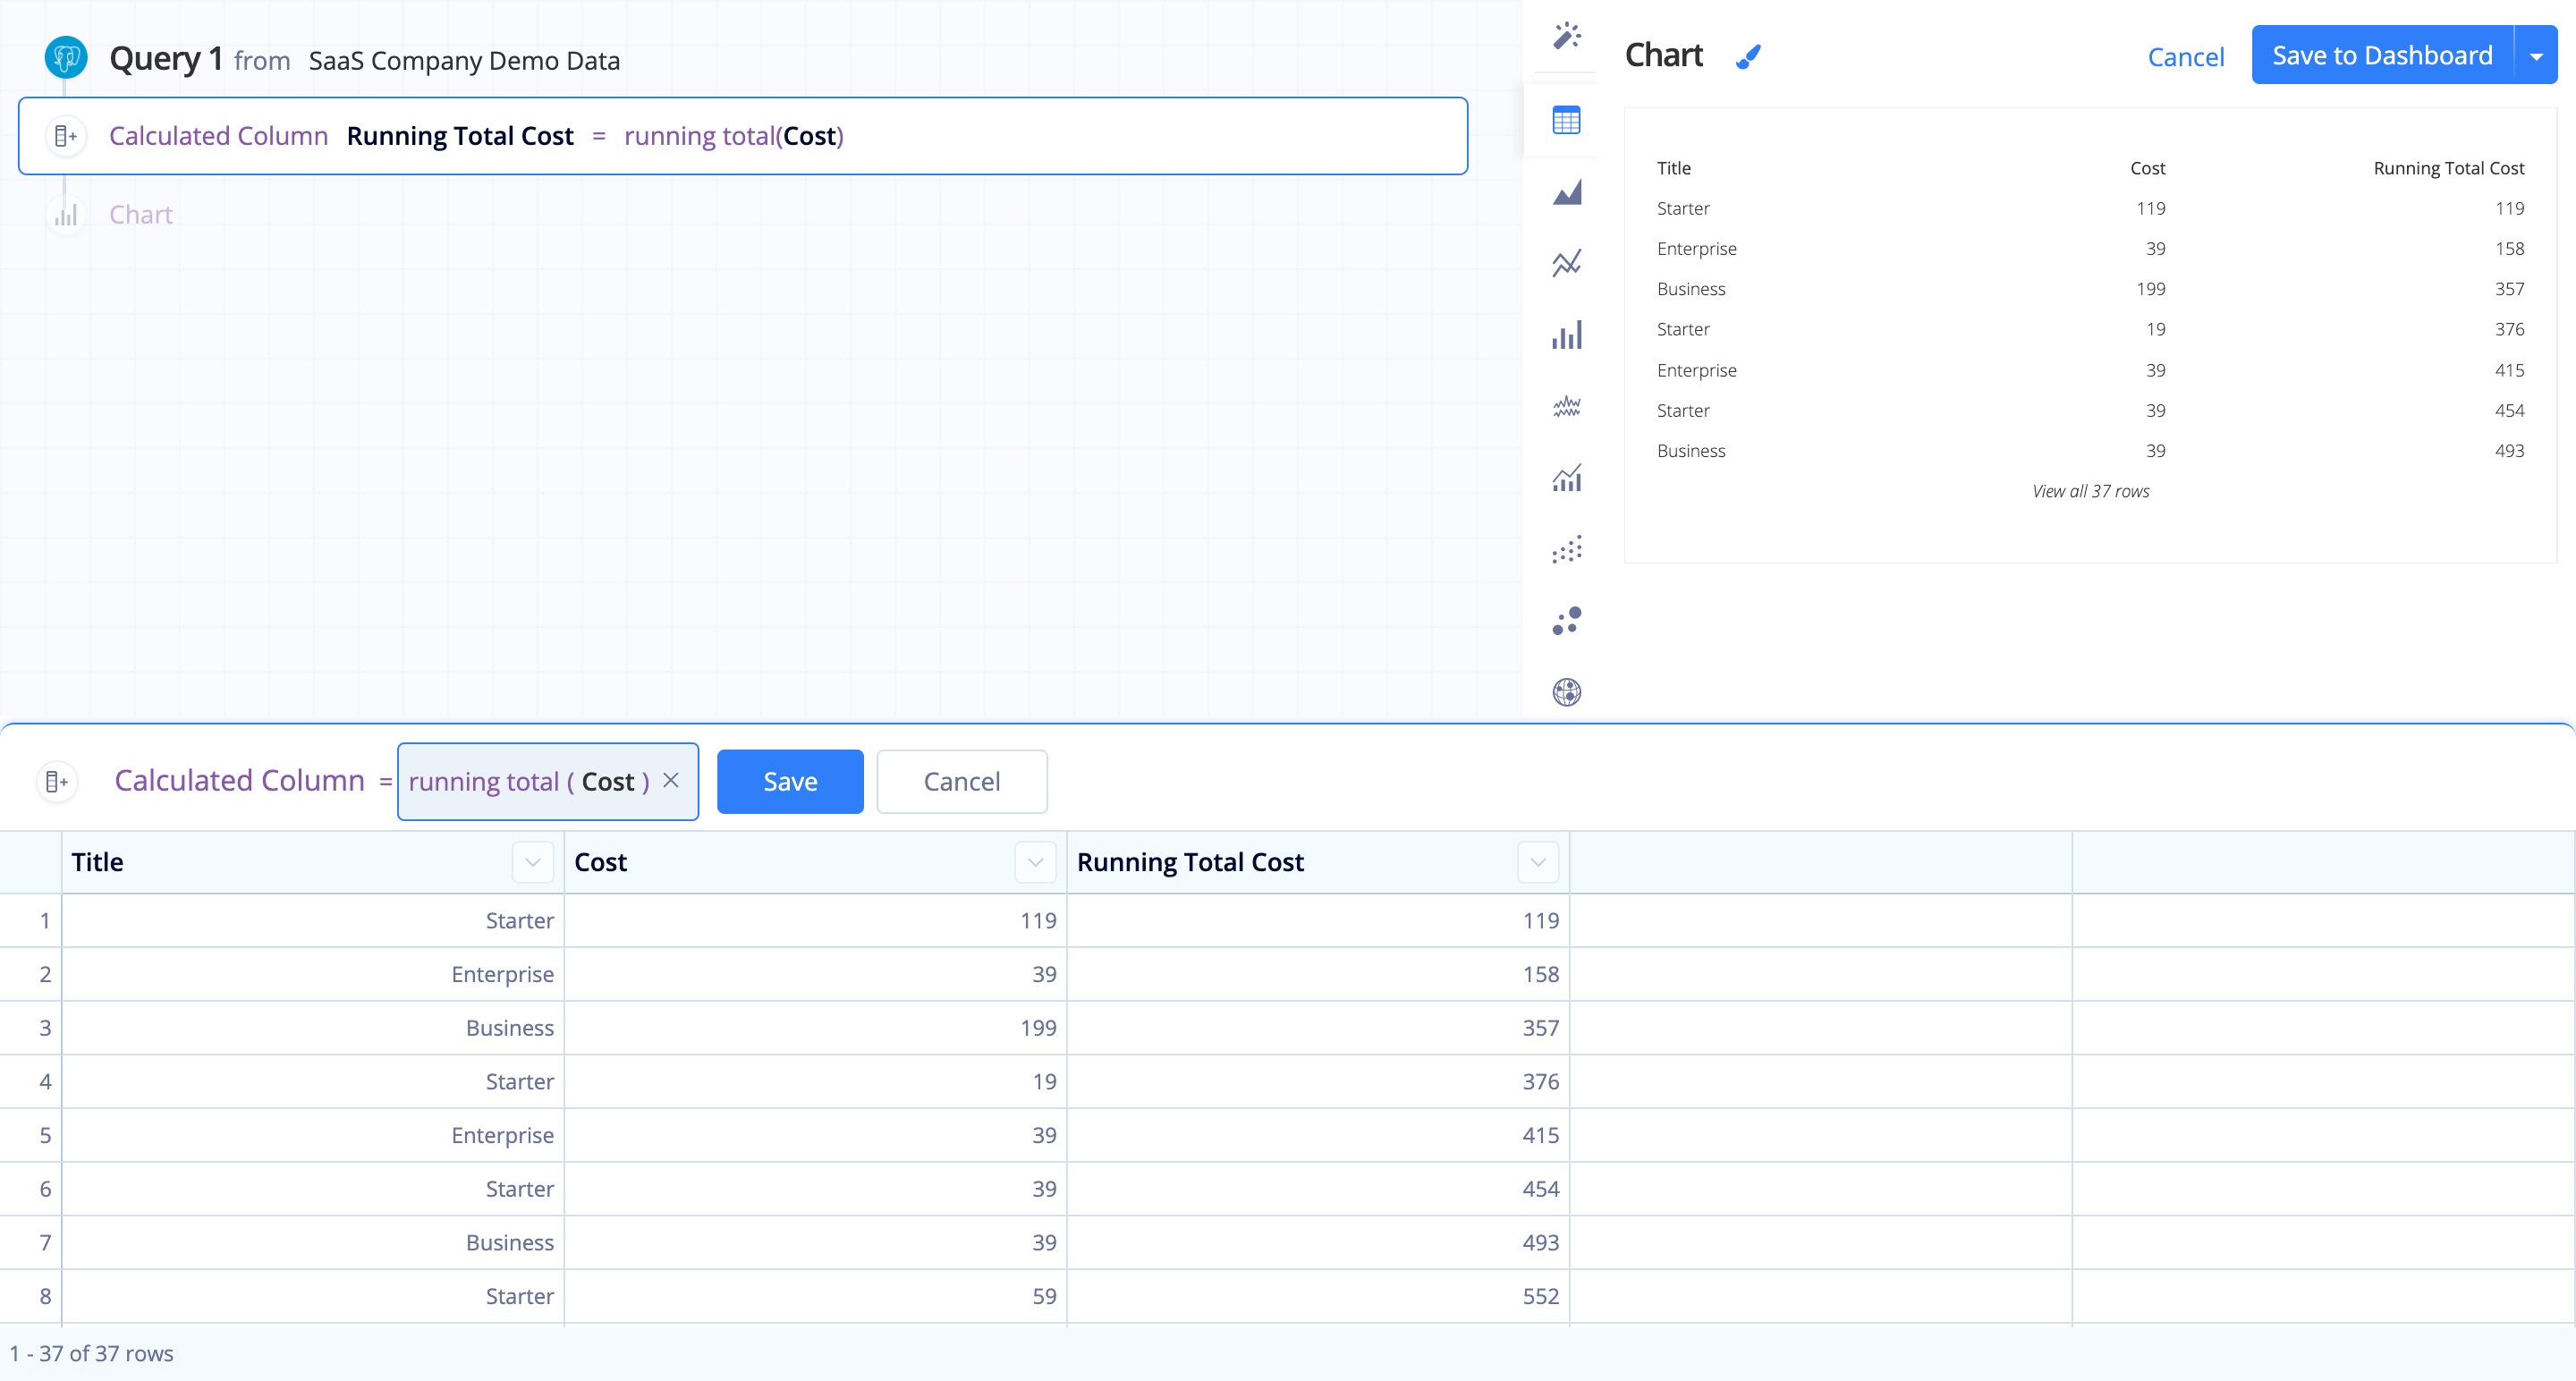The height and width of the screenshot is (1381, 2576).
Task: Click the Cancel button in toolbar
Action: pyautogui.click(x=961, y=780)
